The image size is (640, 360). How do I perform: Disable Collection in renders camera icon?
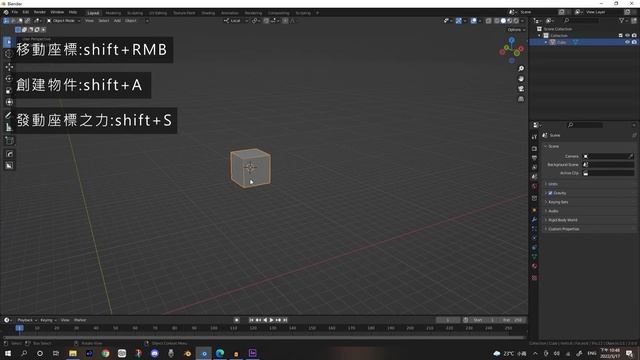click(x=634, y=36)
